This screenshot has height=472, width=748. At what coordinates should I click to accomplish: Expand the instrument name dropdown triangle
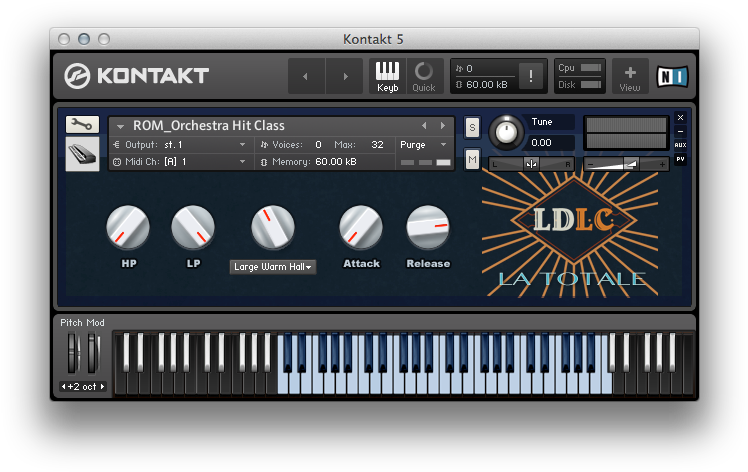(x=121, y=126)
